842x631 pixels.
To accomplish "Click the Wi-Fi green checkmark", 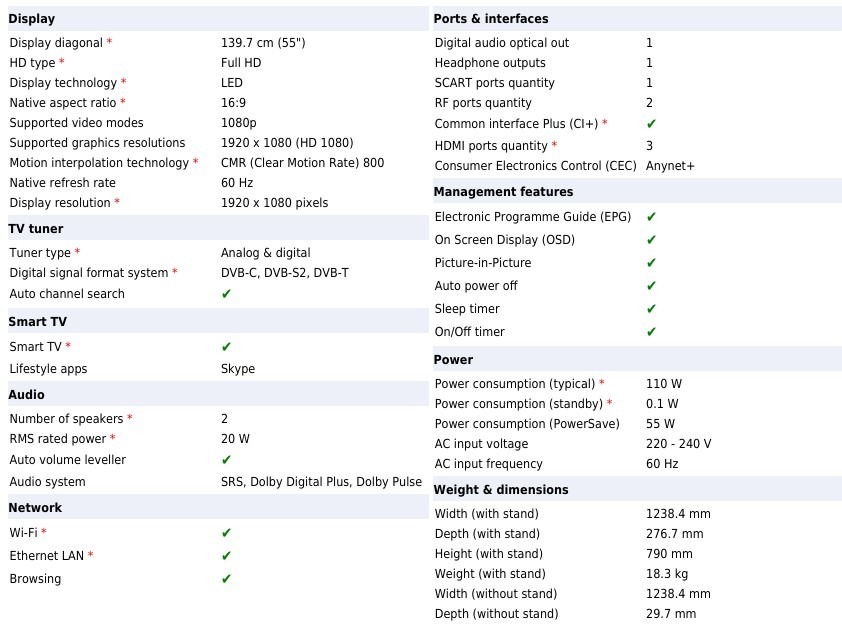I will point(226,533).
